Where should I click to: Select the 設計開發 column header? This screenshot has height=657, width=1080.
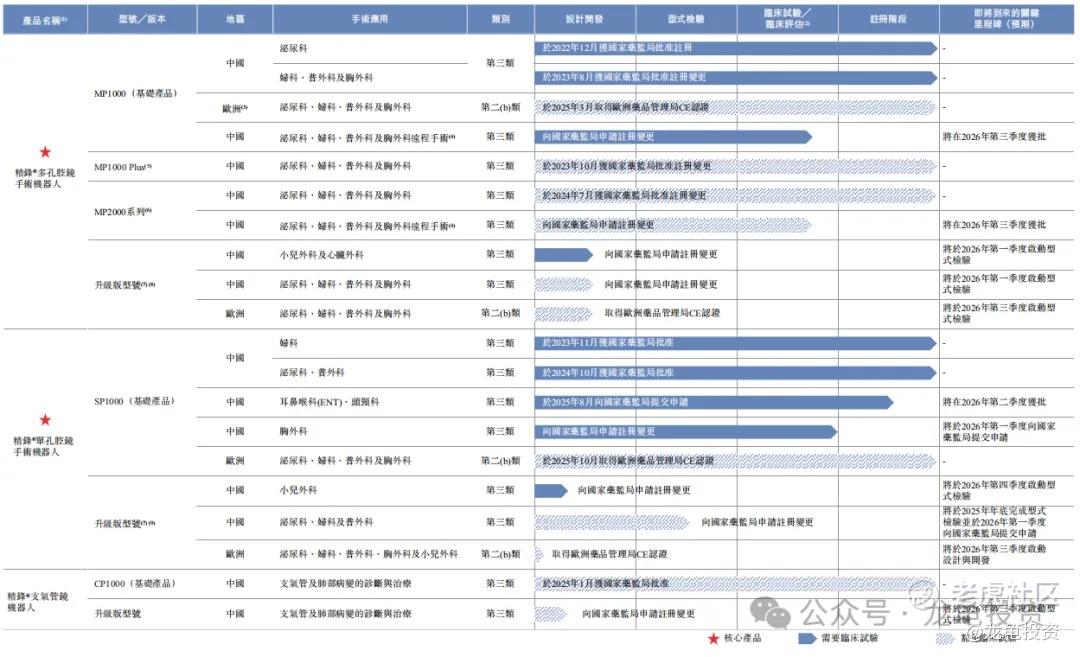click(x=585, y=20)
